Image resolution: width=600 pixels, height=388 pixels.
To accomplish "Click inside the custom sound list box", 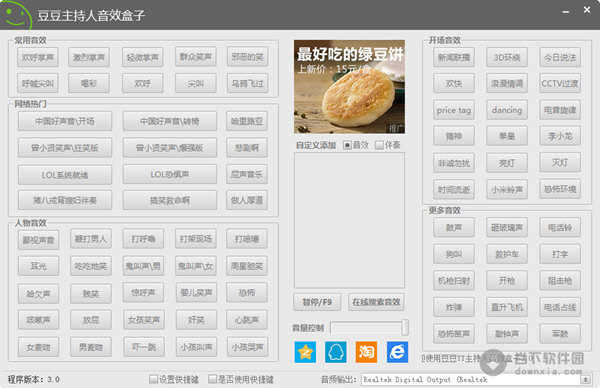I will tap(349, 220).
